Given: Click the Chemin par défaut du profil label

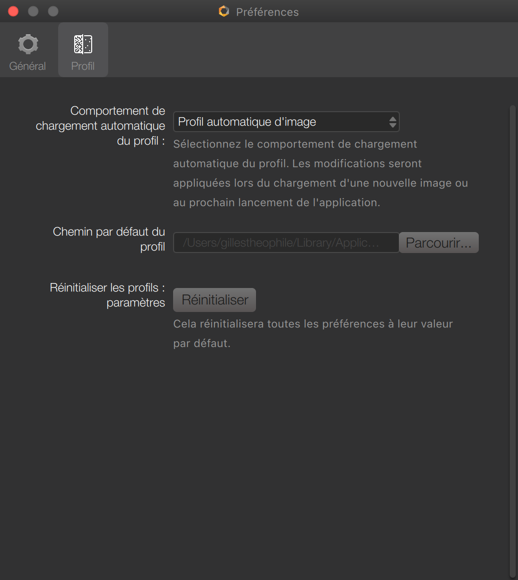Looking at the screenshot, I should [109, 239].
